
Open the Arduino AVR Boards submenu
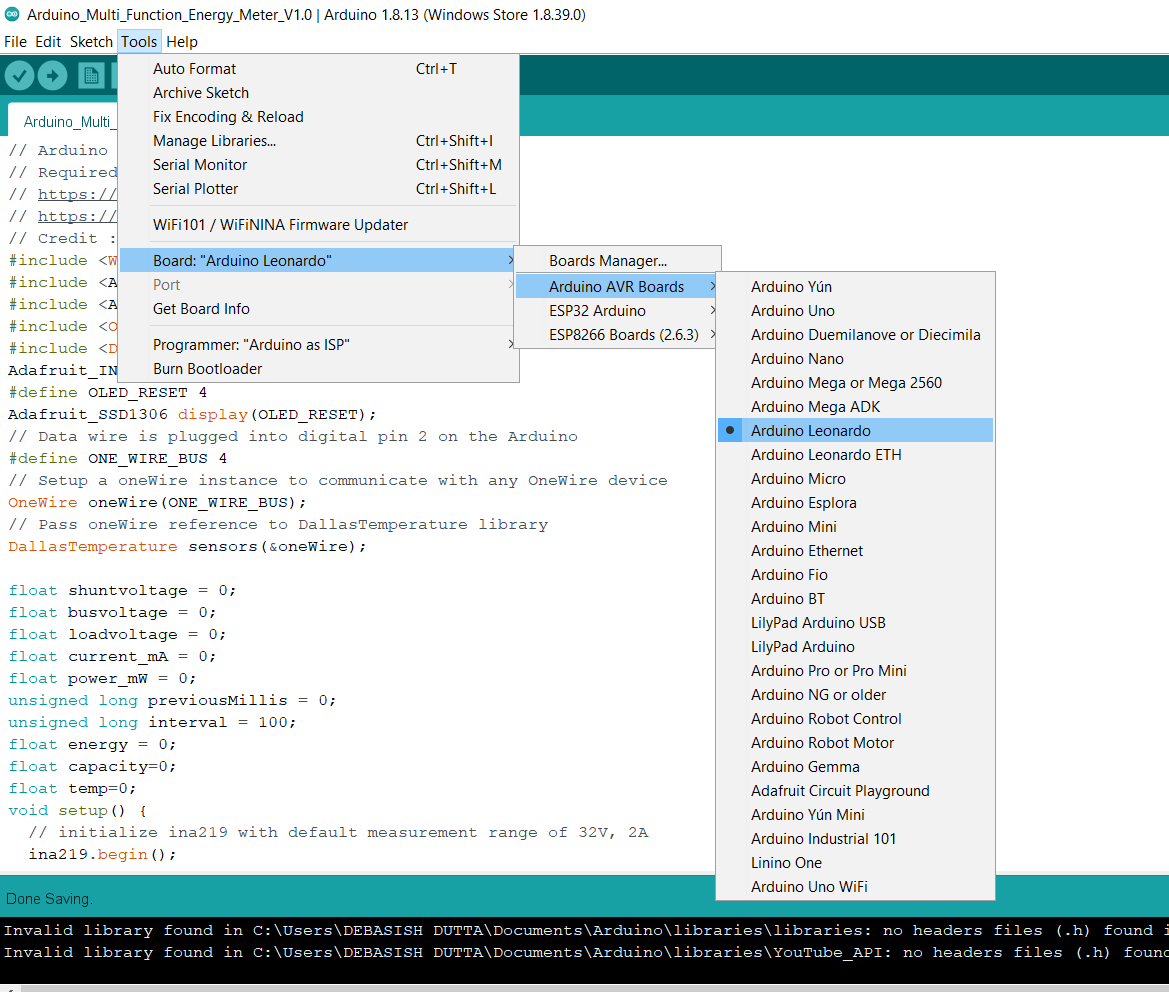tap(616, 287)
